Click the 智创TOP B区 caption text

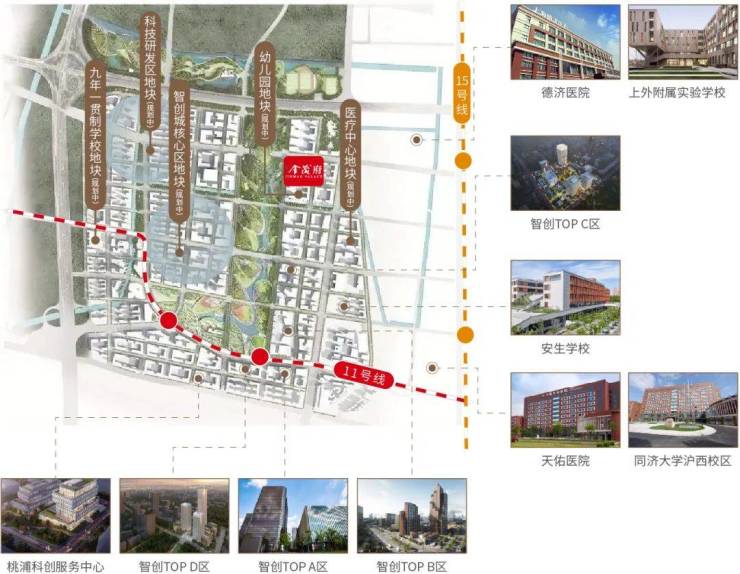tap(412, 566)
